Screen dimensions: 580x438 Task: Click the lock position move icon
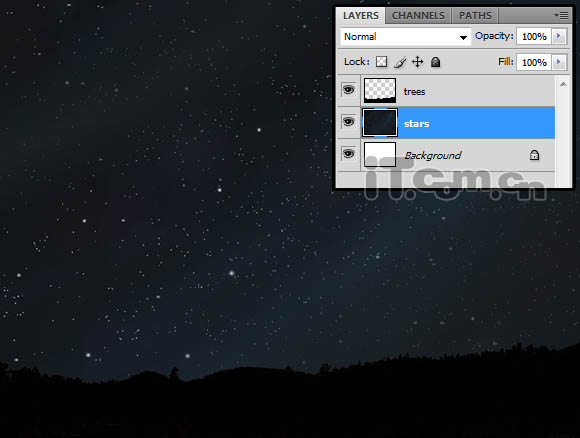point(418,62)
